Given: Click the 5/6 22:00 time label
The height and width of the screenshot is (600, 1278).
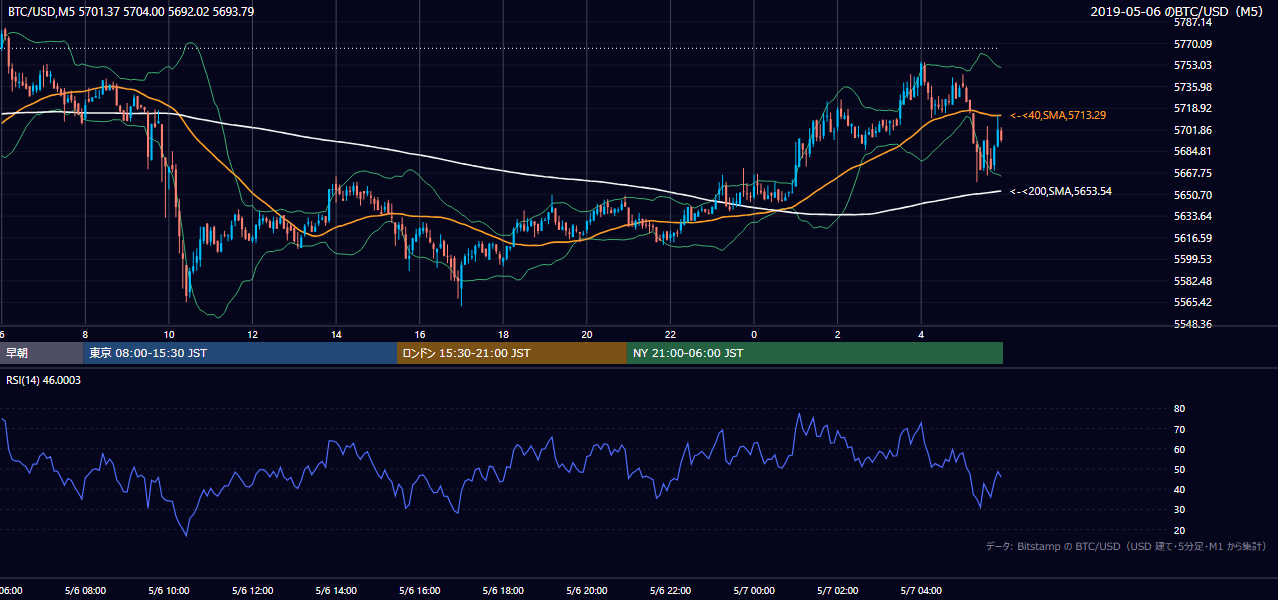Looking at the screenshot, I should 671,591.
